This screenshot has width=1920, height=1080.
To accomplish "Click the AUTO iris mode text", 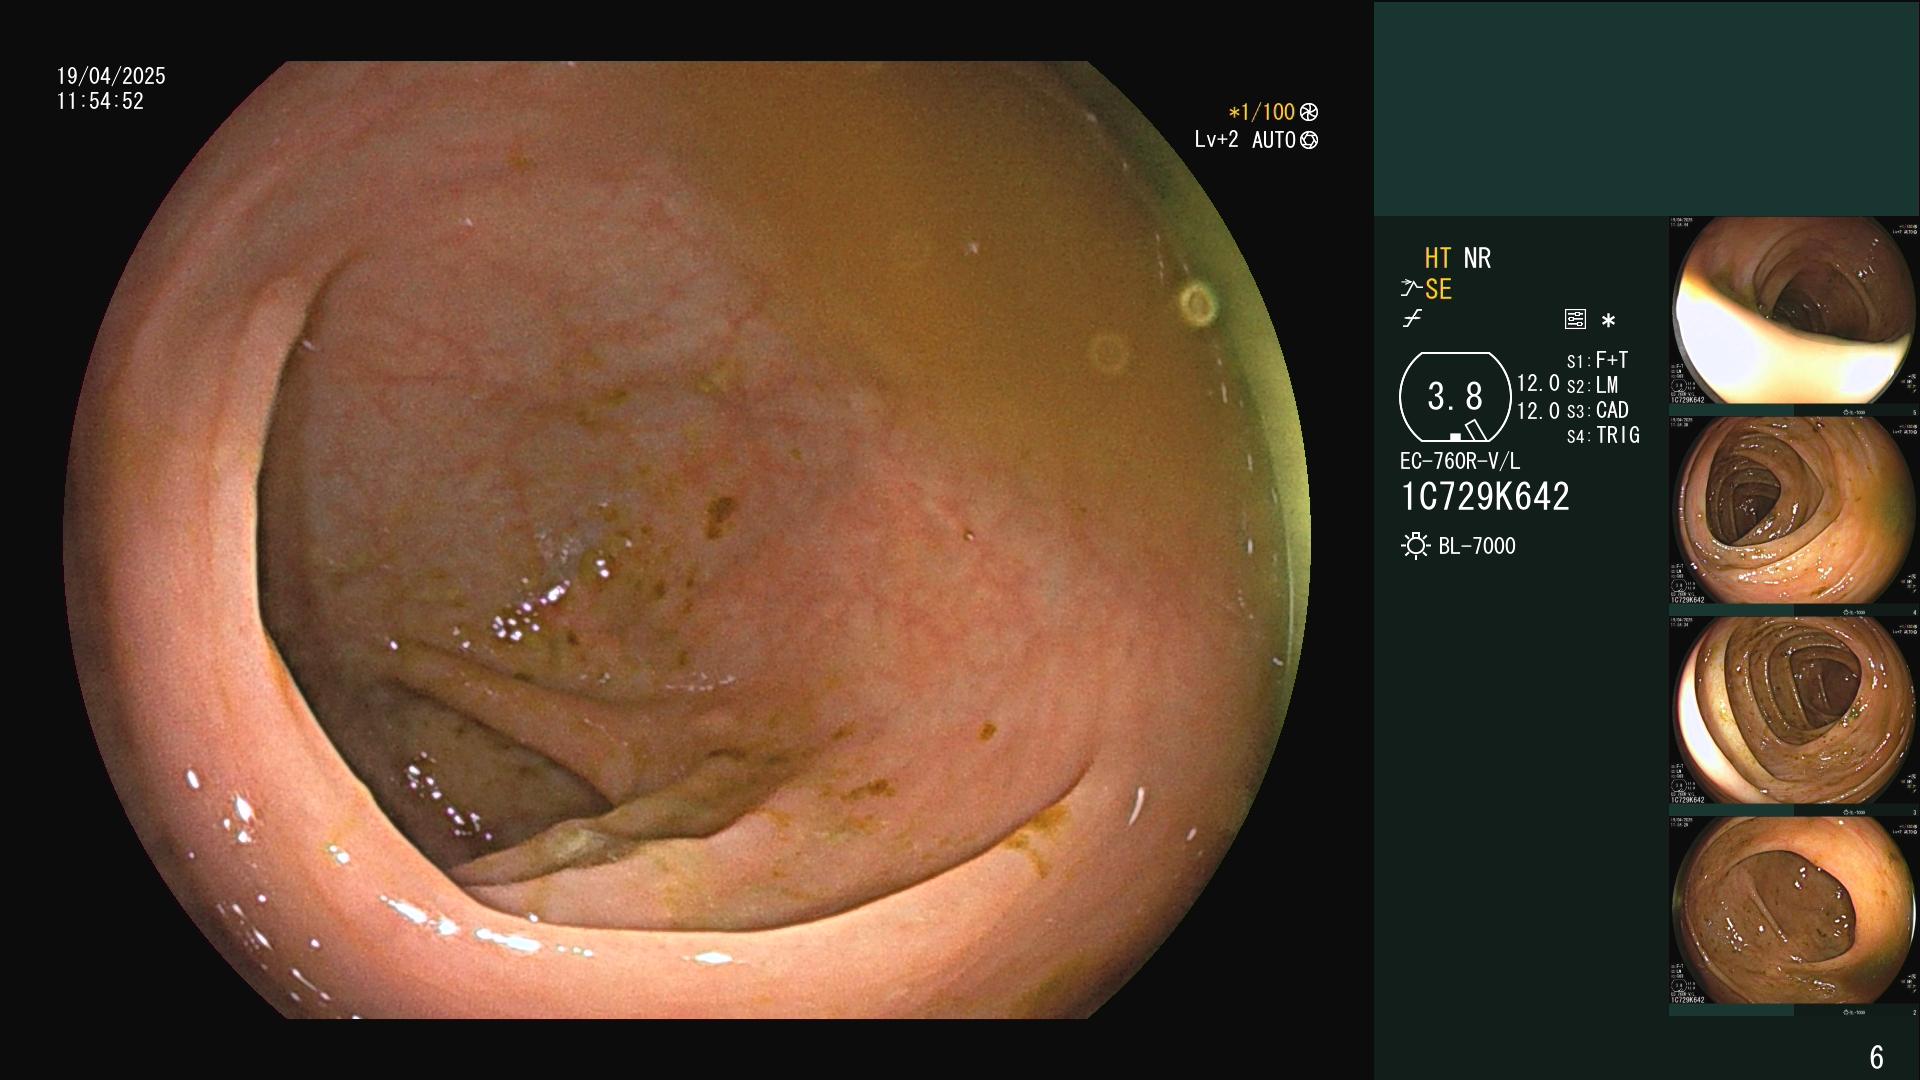I will pos(1274,140).
